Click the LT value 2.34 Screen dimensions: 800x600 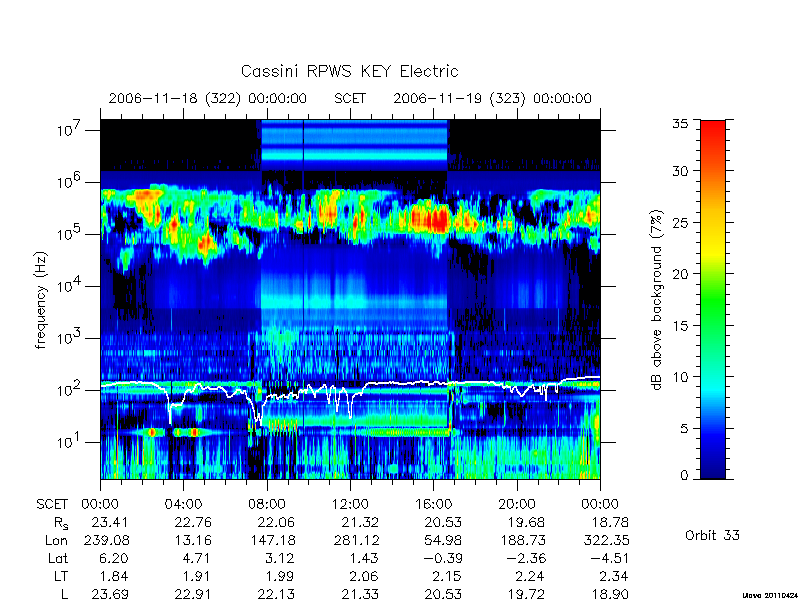(614, 576)
